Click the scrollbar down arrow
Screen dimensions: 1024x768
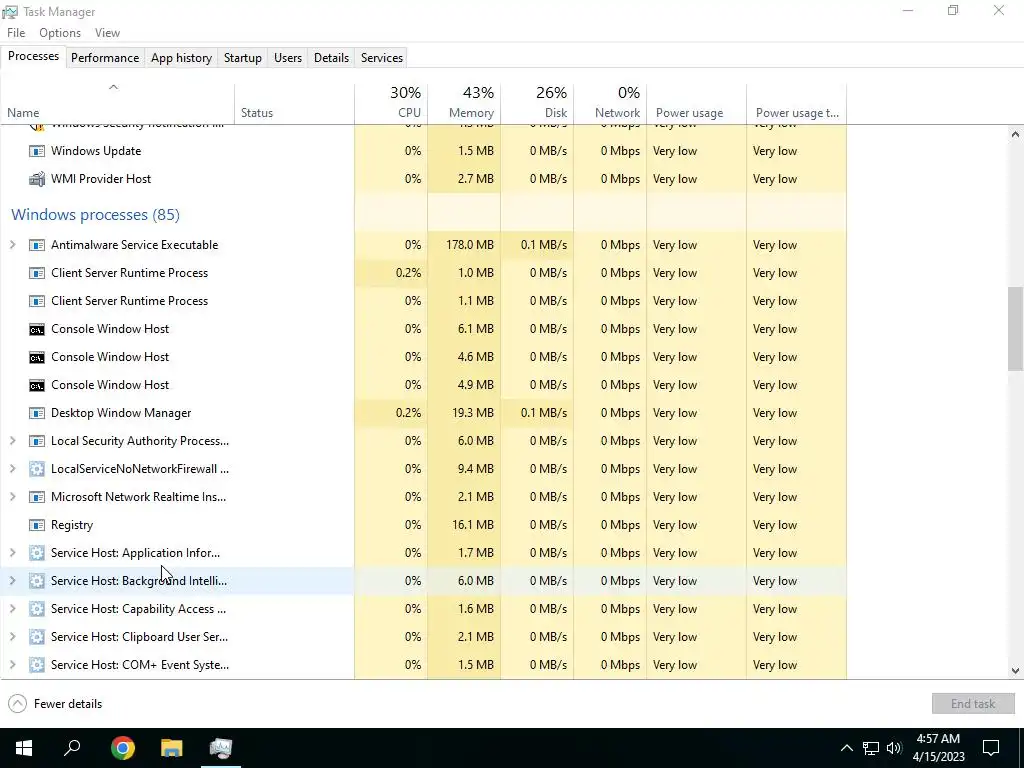point(1015,671)
